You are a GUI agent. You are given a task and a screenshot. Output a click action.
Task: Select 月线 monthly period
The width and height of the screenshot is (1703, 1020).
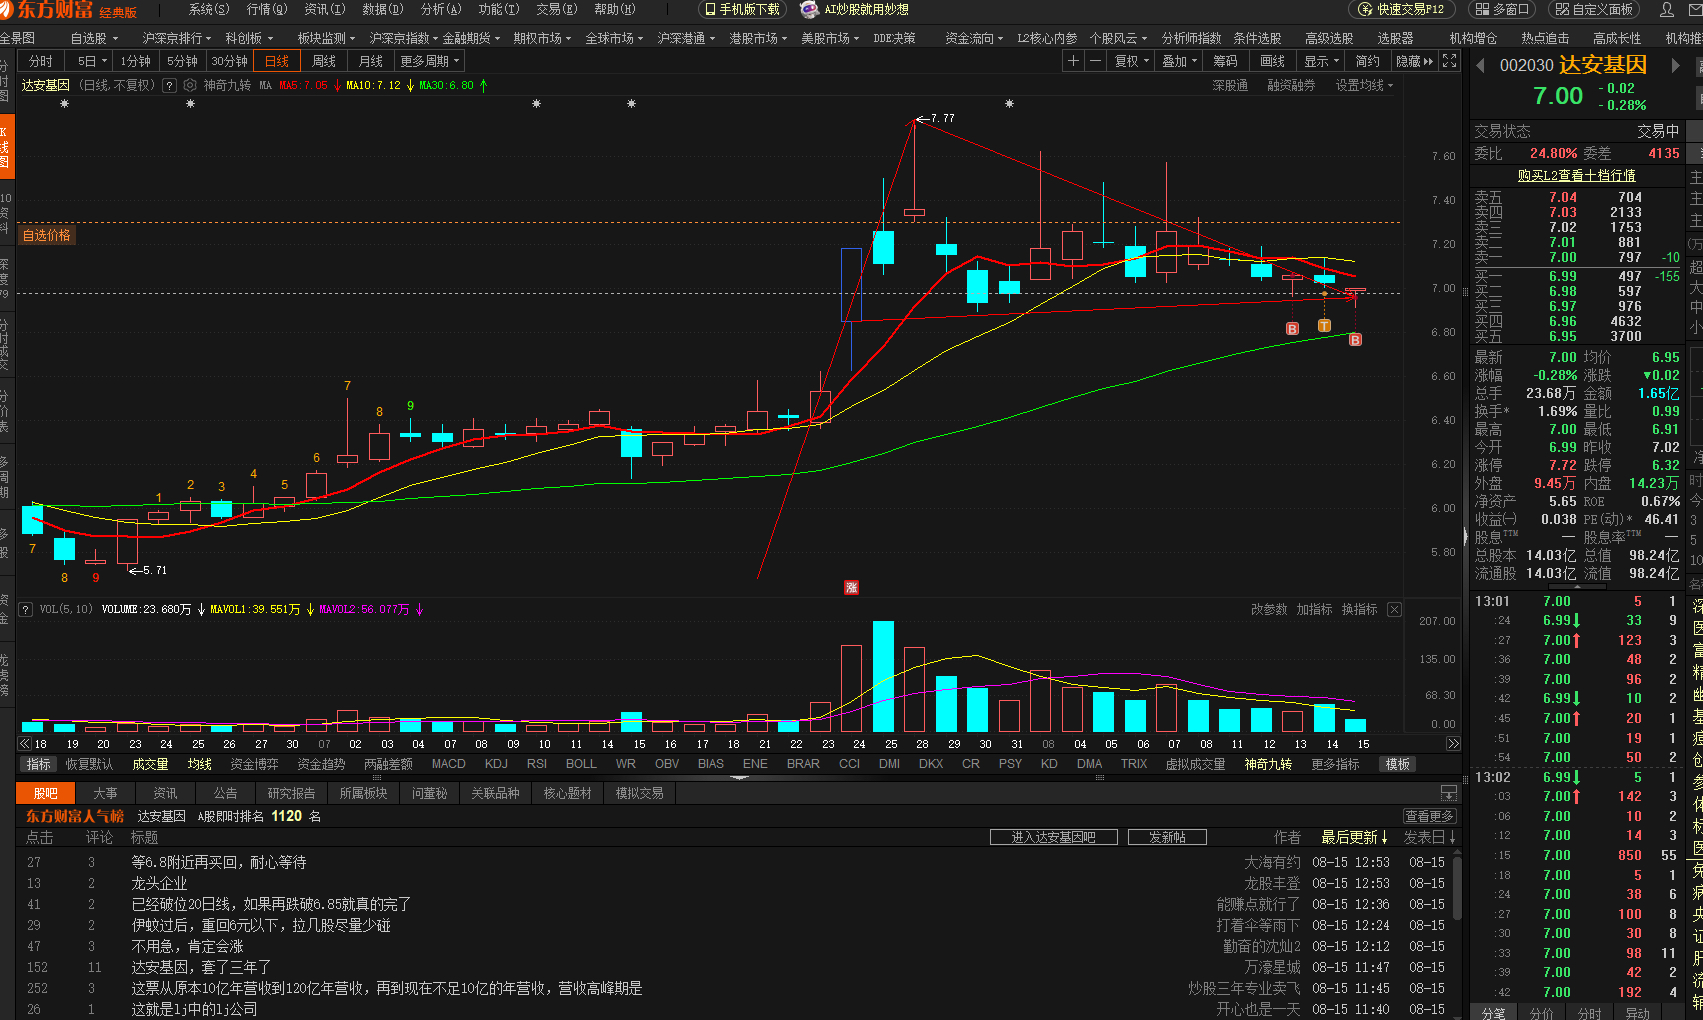pyautogui.click(x=371, y=61)
